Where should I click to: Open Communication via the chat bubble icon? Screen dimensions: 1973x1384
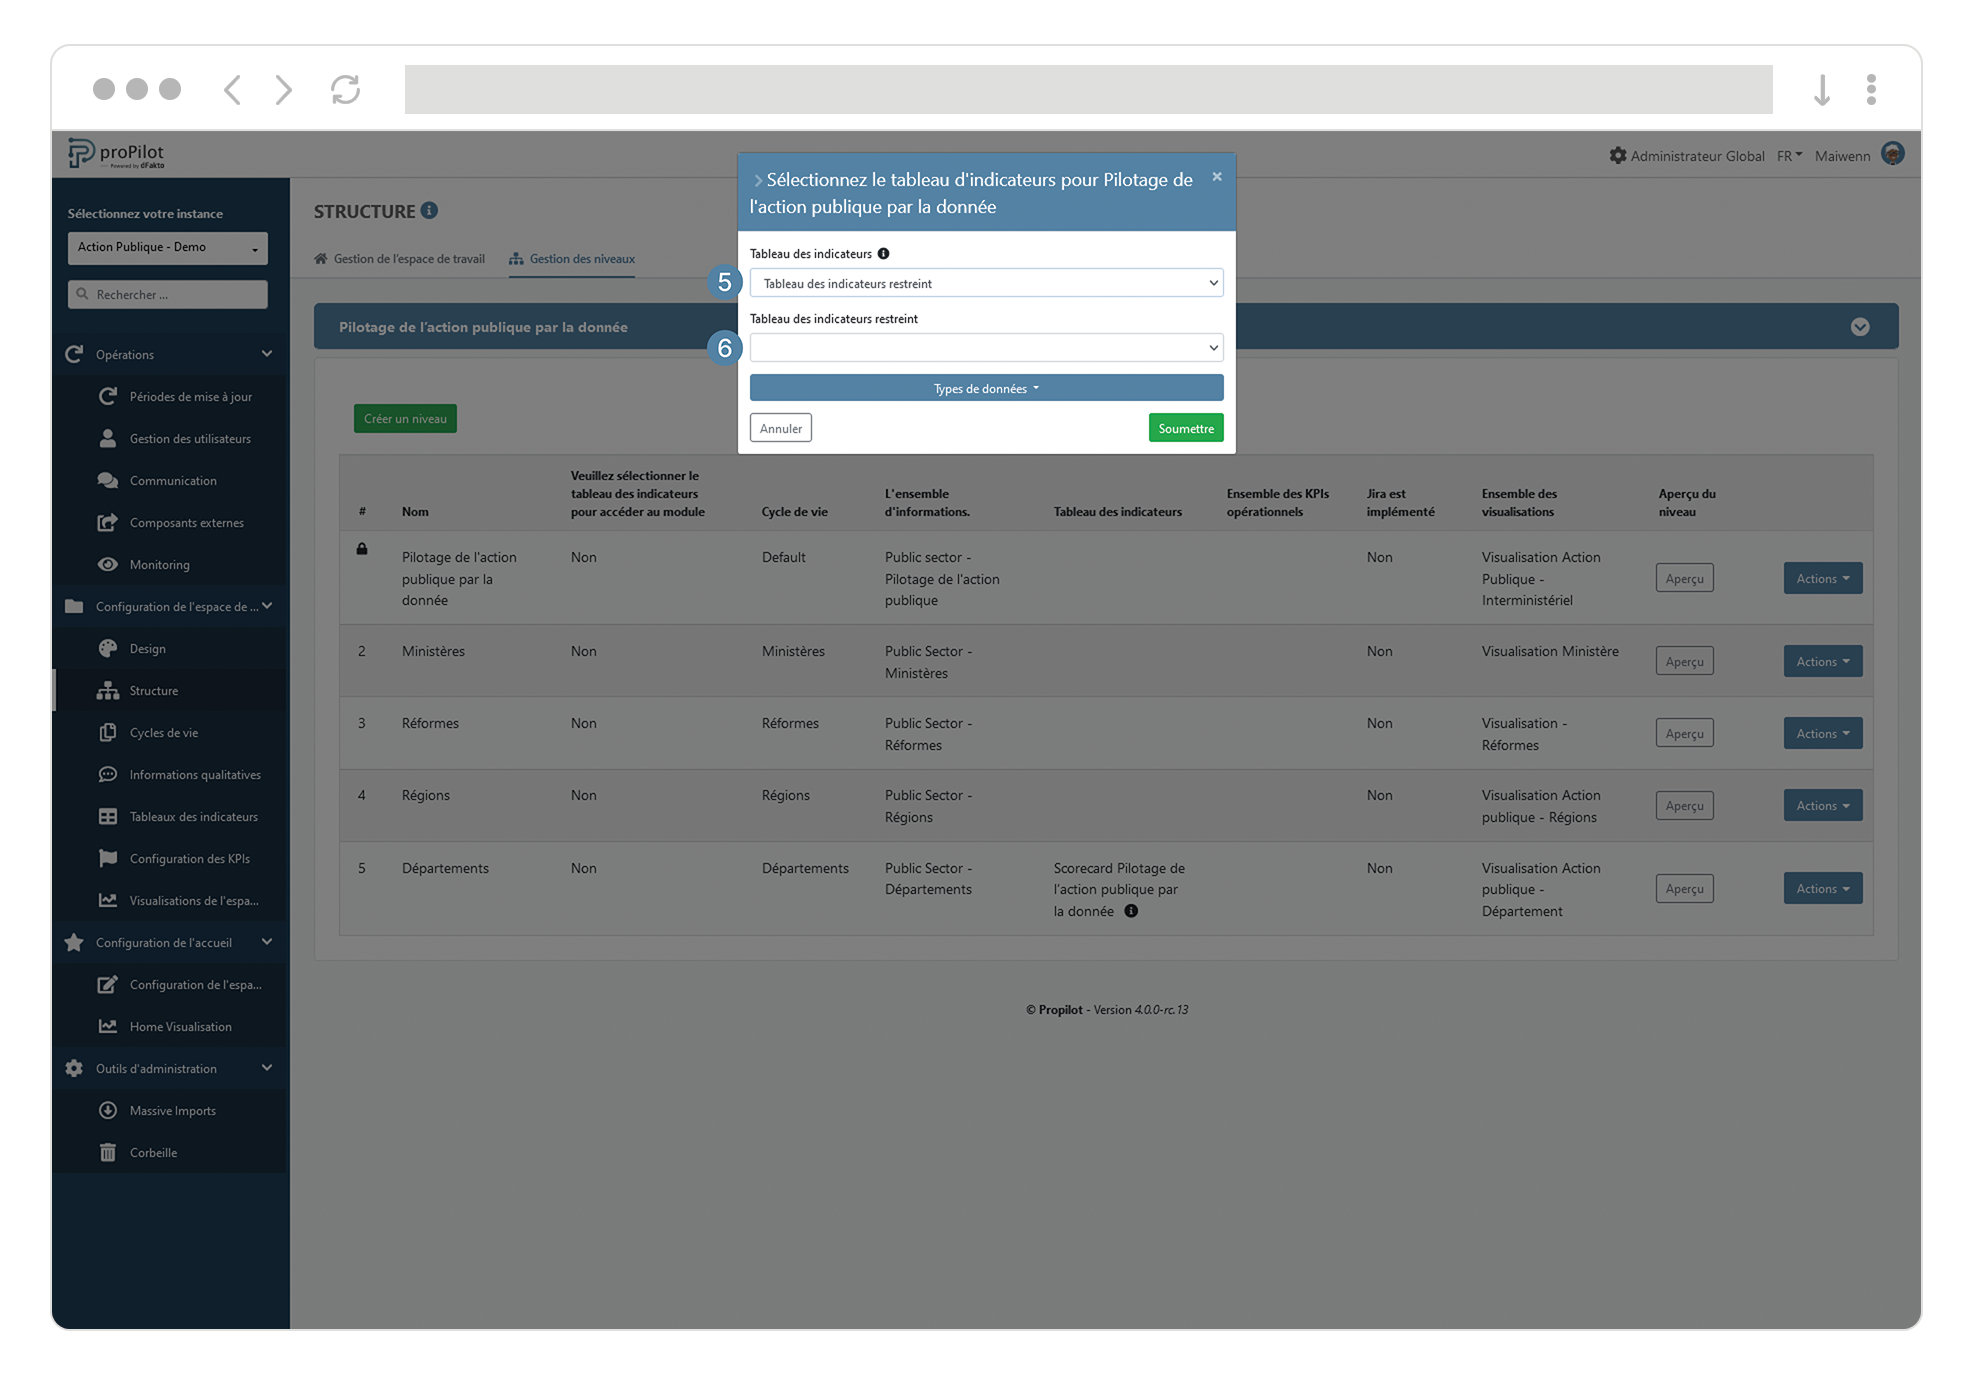[109, 480]
